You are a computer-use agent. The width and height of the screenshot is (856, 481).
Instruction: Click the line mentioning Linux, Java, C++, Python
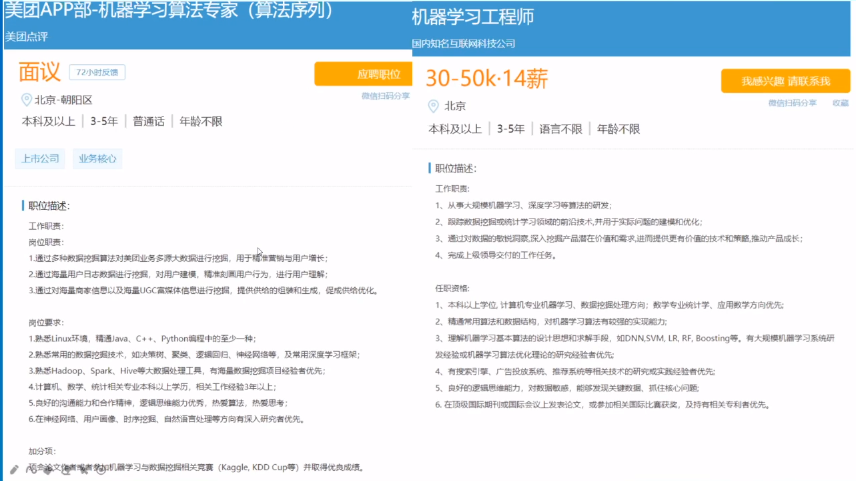pos(142,339)
